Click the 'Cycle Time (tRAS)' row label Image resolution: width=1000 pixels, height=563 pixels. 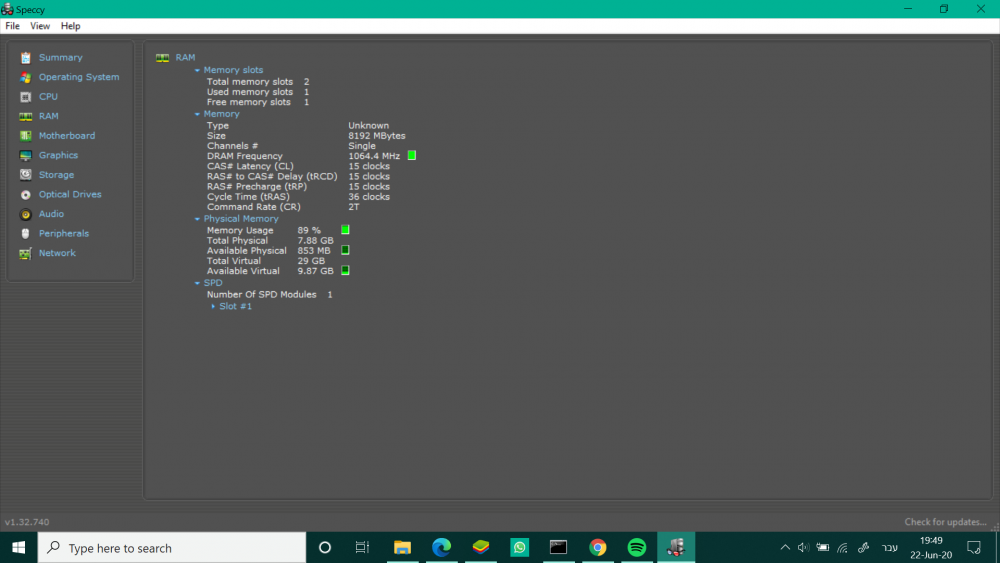248,197
